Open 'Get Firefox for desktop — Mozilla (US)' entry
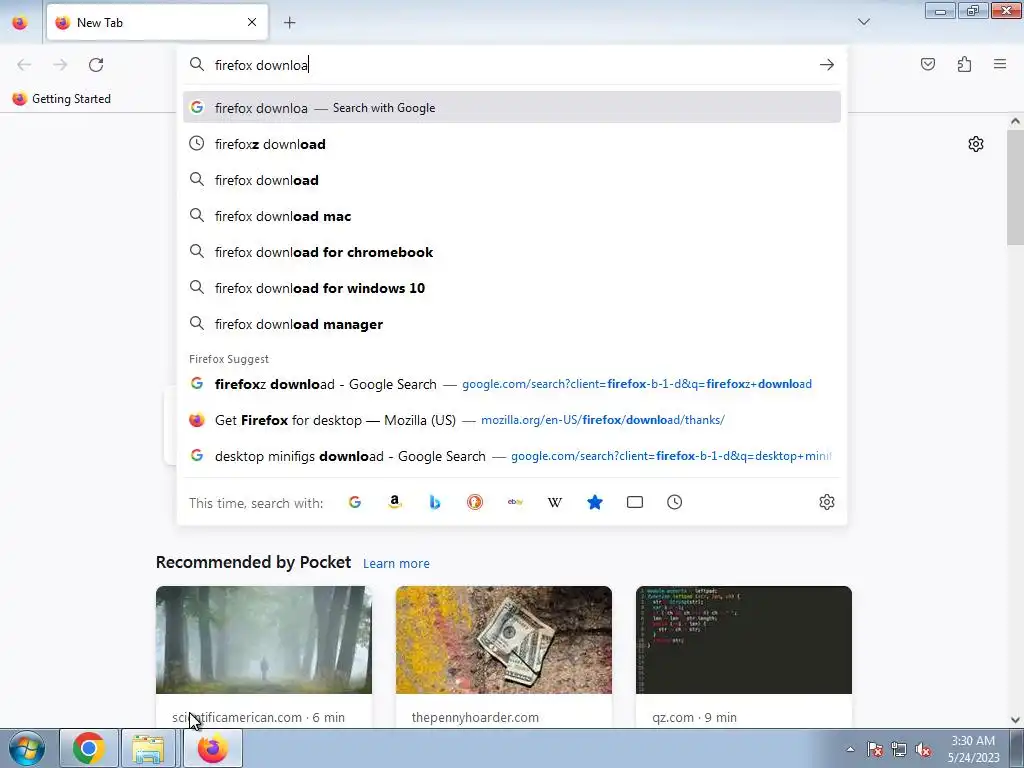 pos(512,420)
